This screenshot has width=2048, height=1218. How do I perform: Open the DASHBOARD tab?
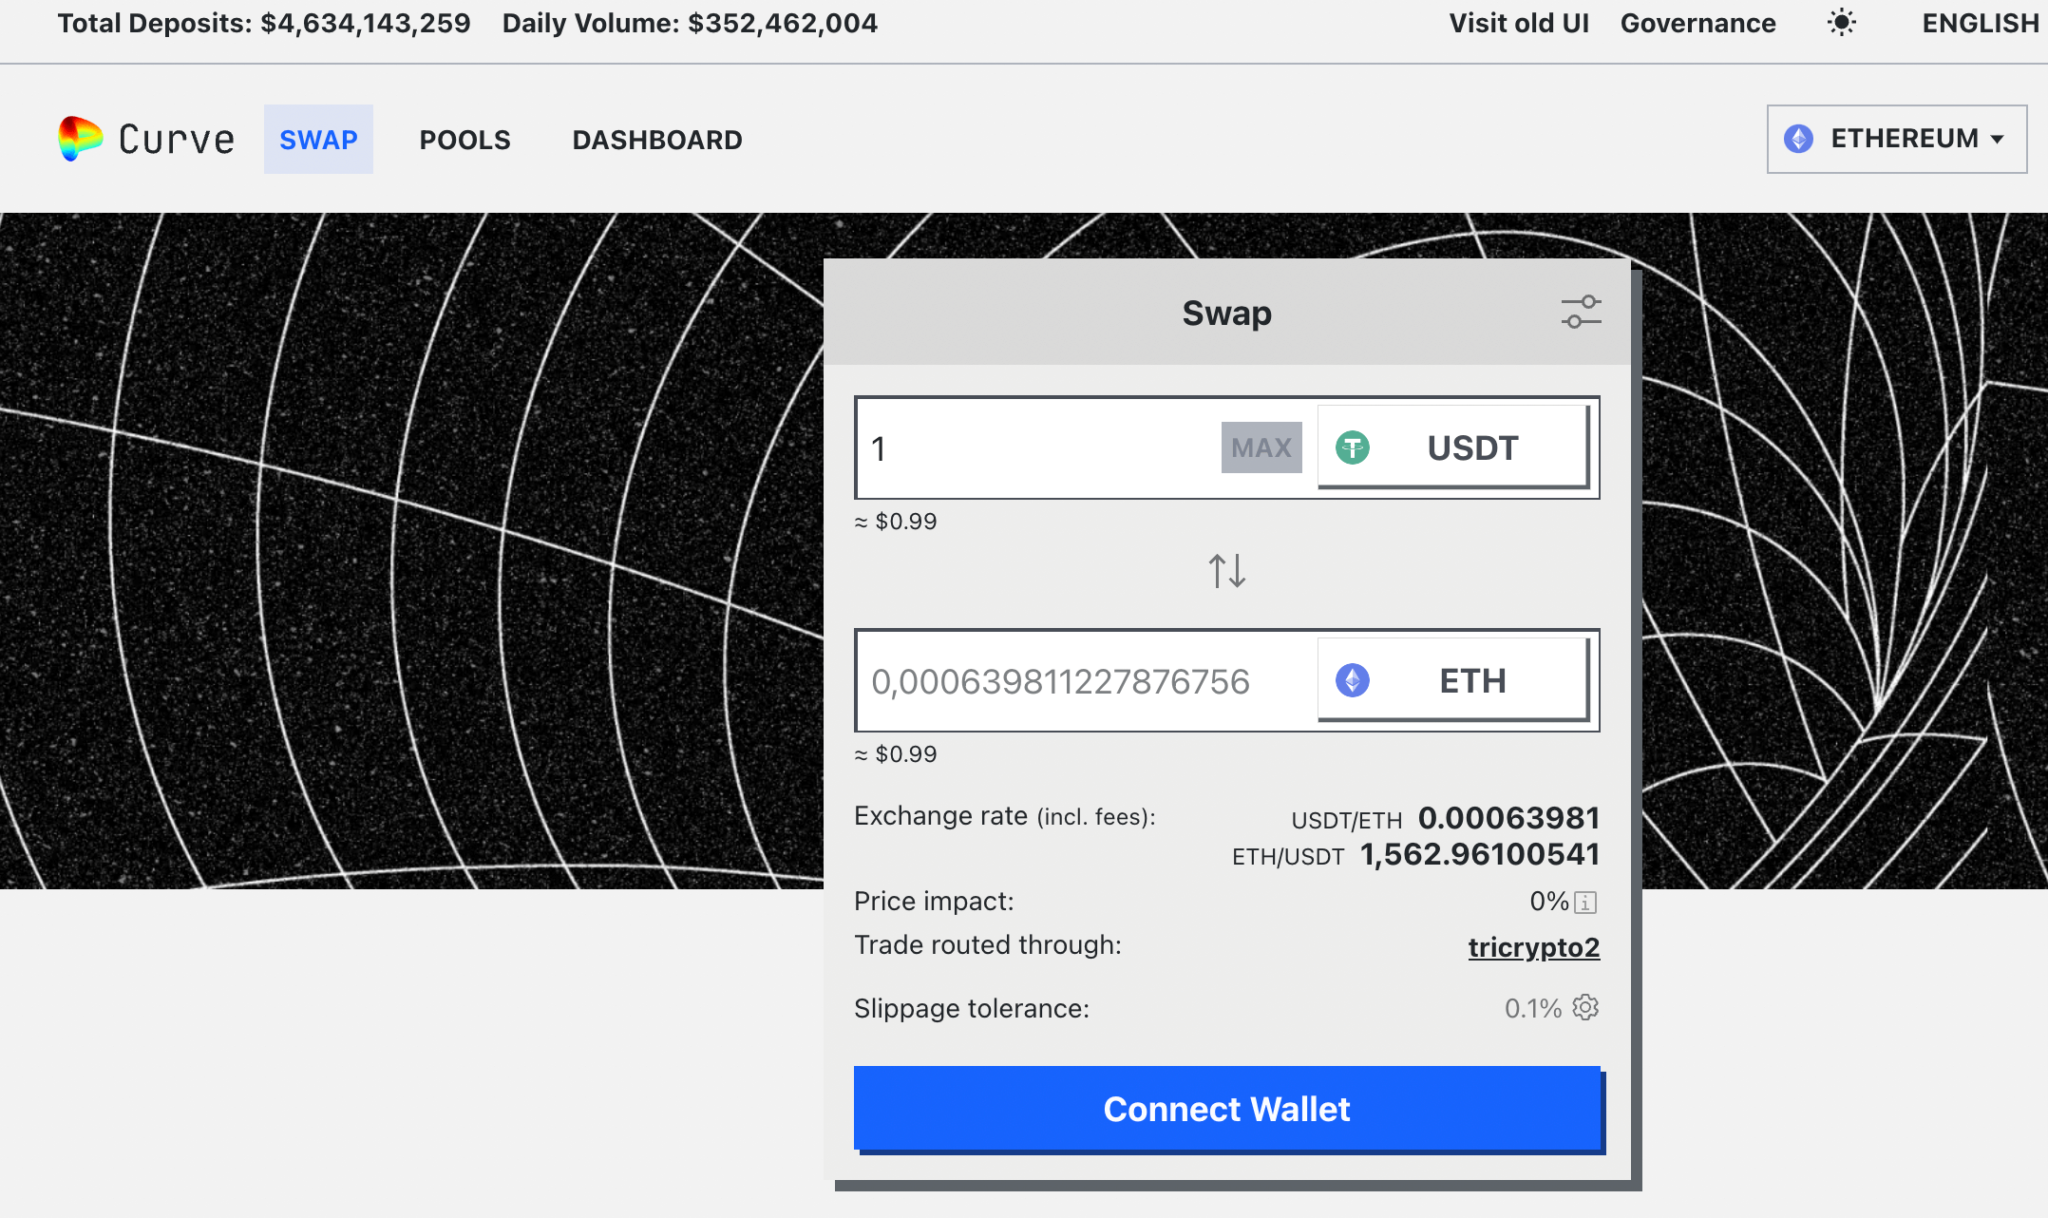point(656,139)
